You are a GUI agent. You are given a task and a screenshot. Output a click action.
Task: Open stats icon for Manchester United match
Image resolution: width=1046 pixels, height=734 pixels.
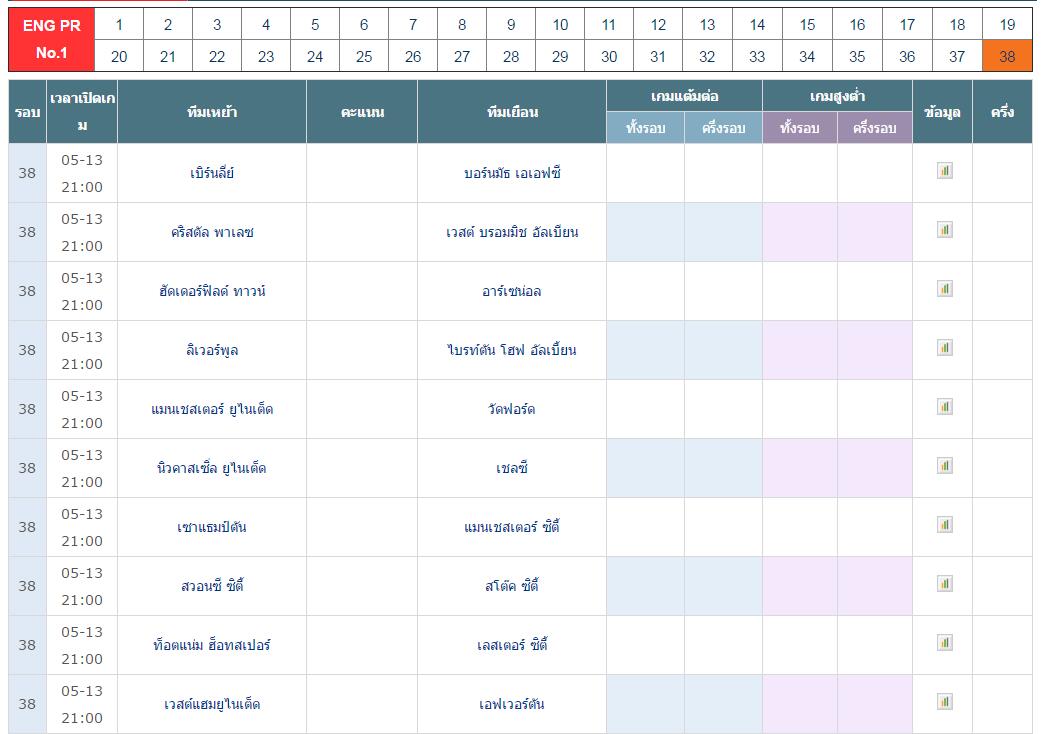coord(945,407)
